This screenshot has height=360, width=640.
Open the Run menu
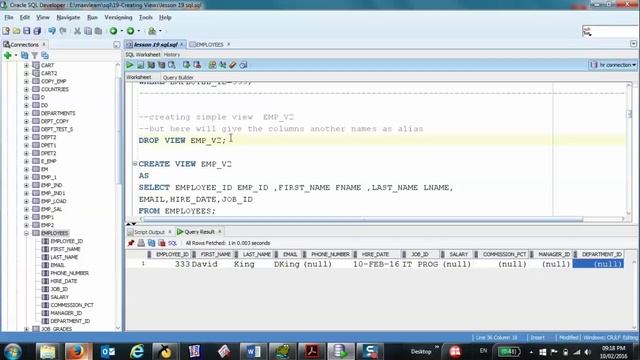92,18
